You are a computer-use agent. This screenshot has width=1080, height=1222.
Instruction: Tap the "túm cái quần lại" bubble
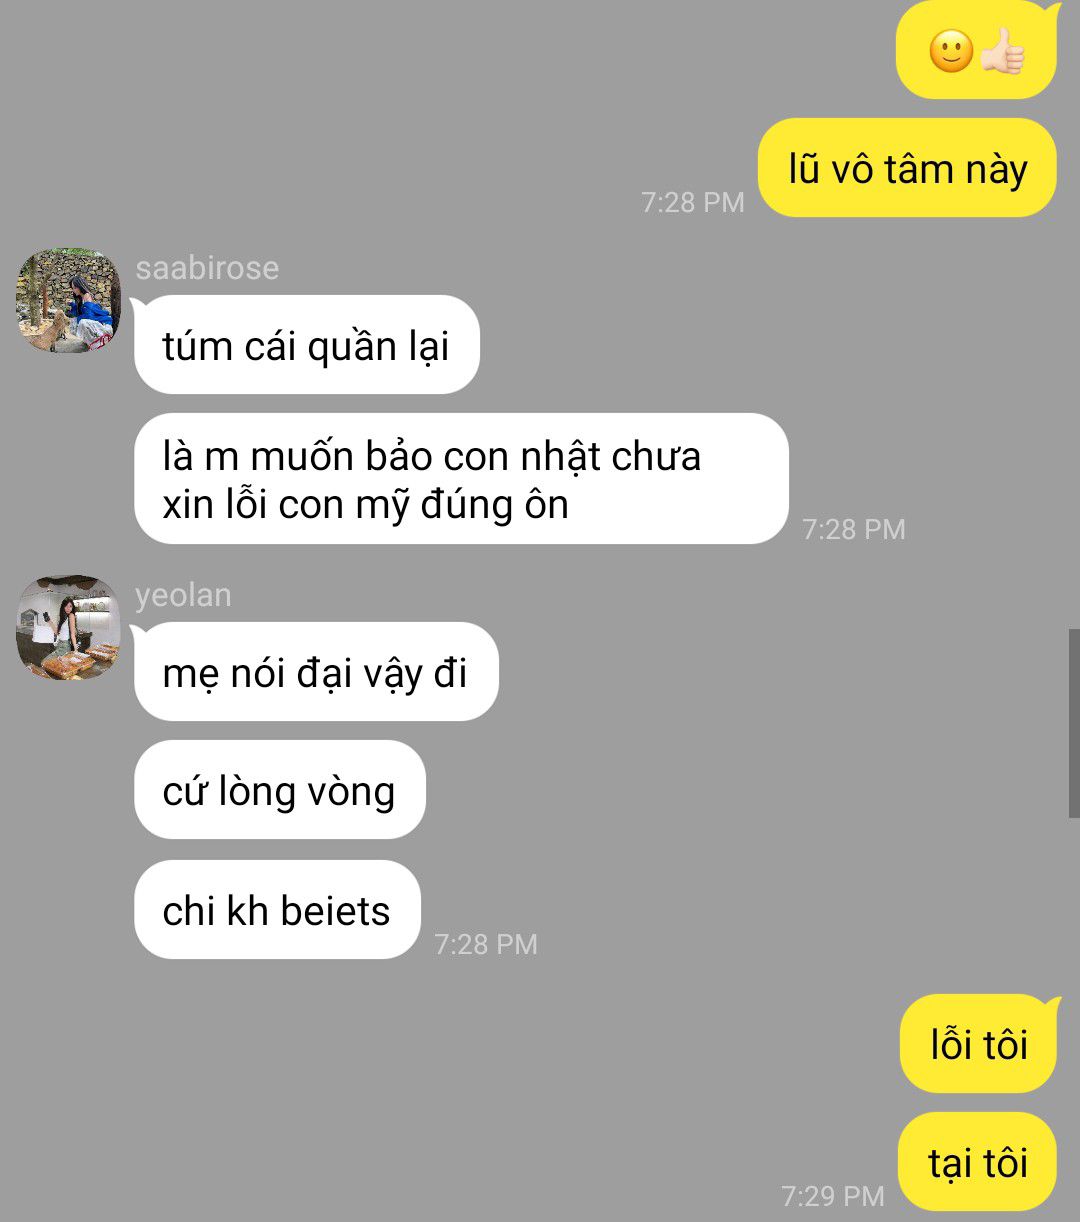point(306,345)
